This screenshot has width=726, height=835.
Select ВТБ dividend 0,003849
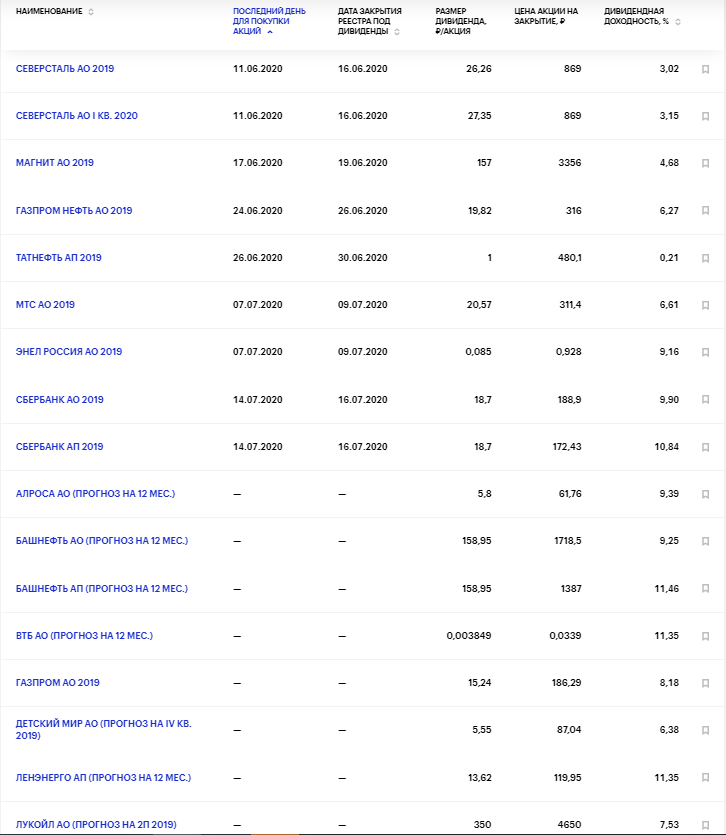tap(469, 635)
